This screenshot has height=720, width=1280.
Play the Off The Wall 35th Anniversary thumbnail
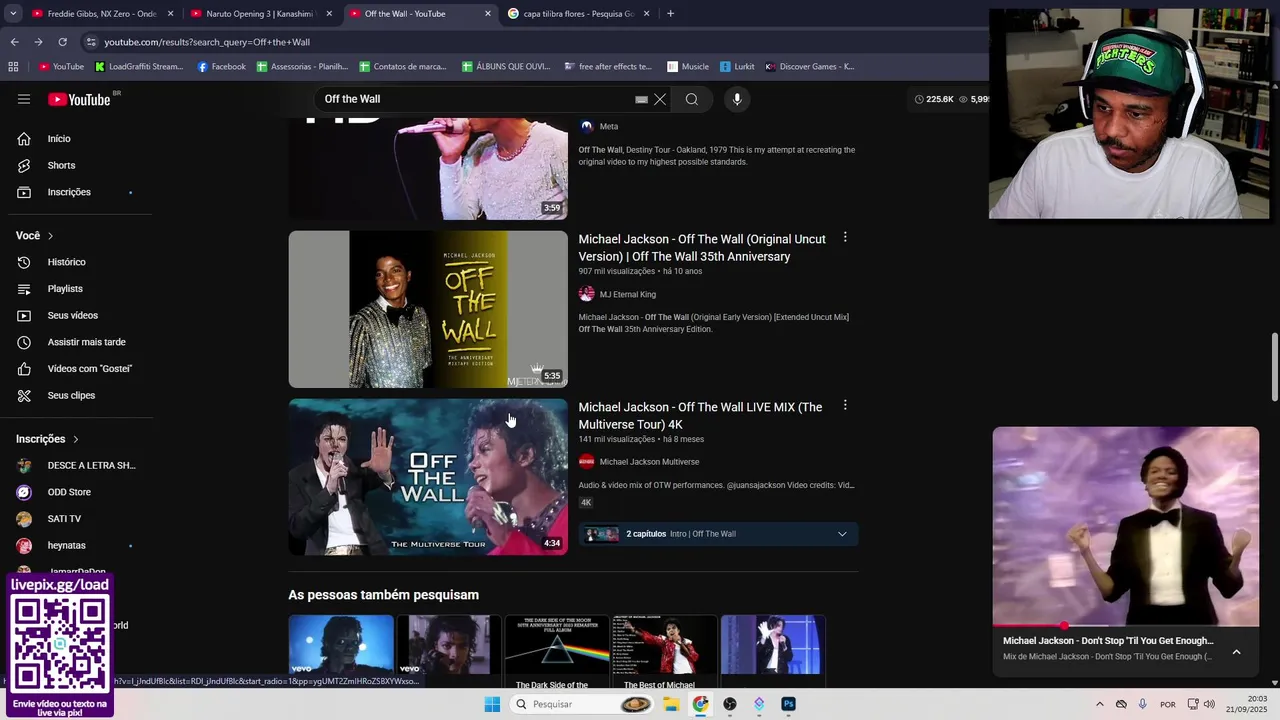[x=428, y=309]
